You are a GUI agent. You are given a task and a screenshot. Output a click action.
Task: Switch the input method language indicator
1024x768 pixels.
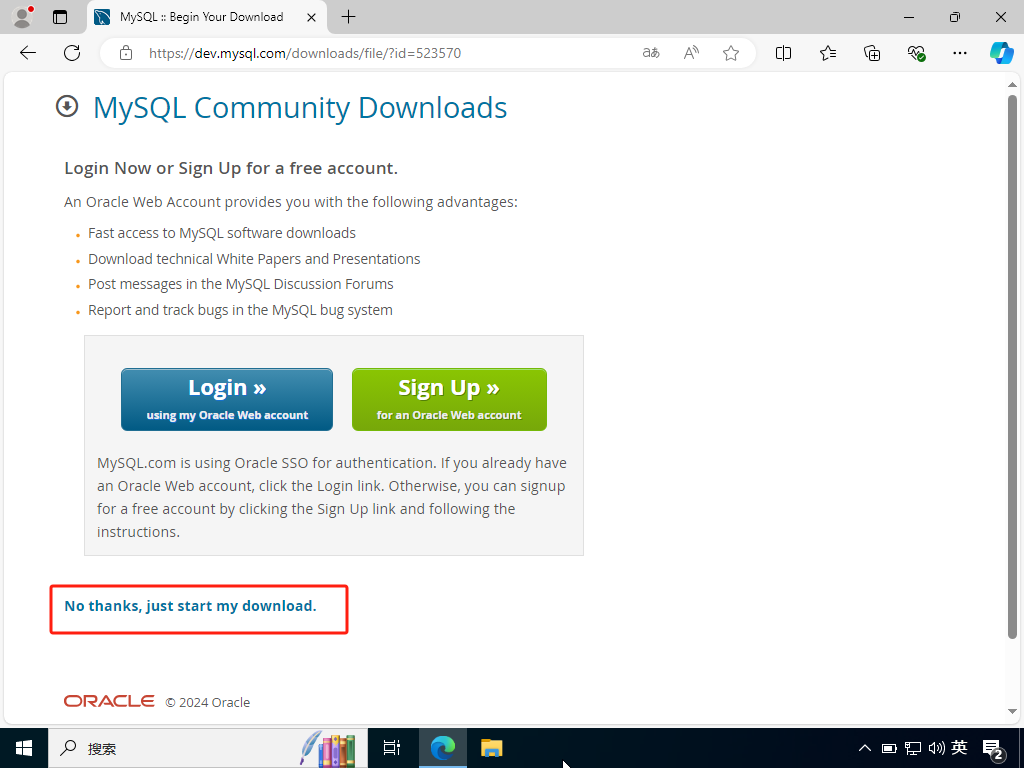coord(959,747)
